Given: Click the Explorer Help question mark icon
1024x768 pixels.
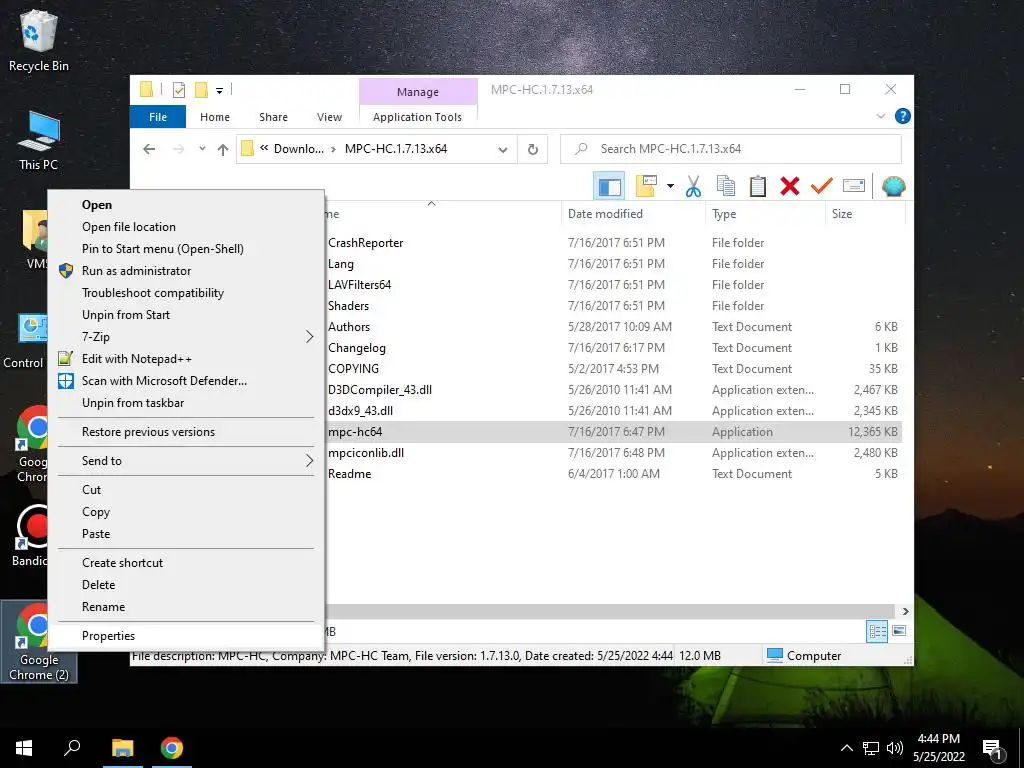Looking at the screenshot, I should 903,116.
